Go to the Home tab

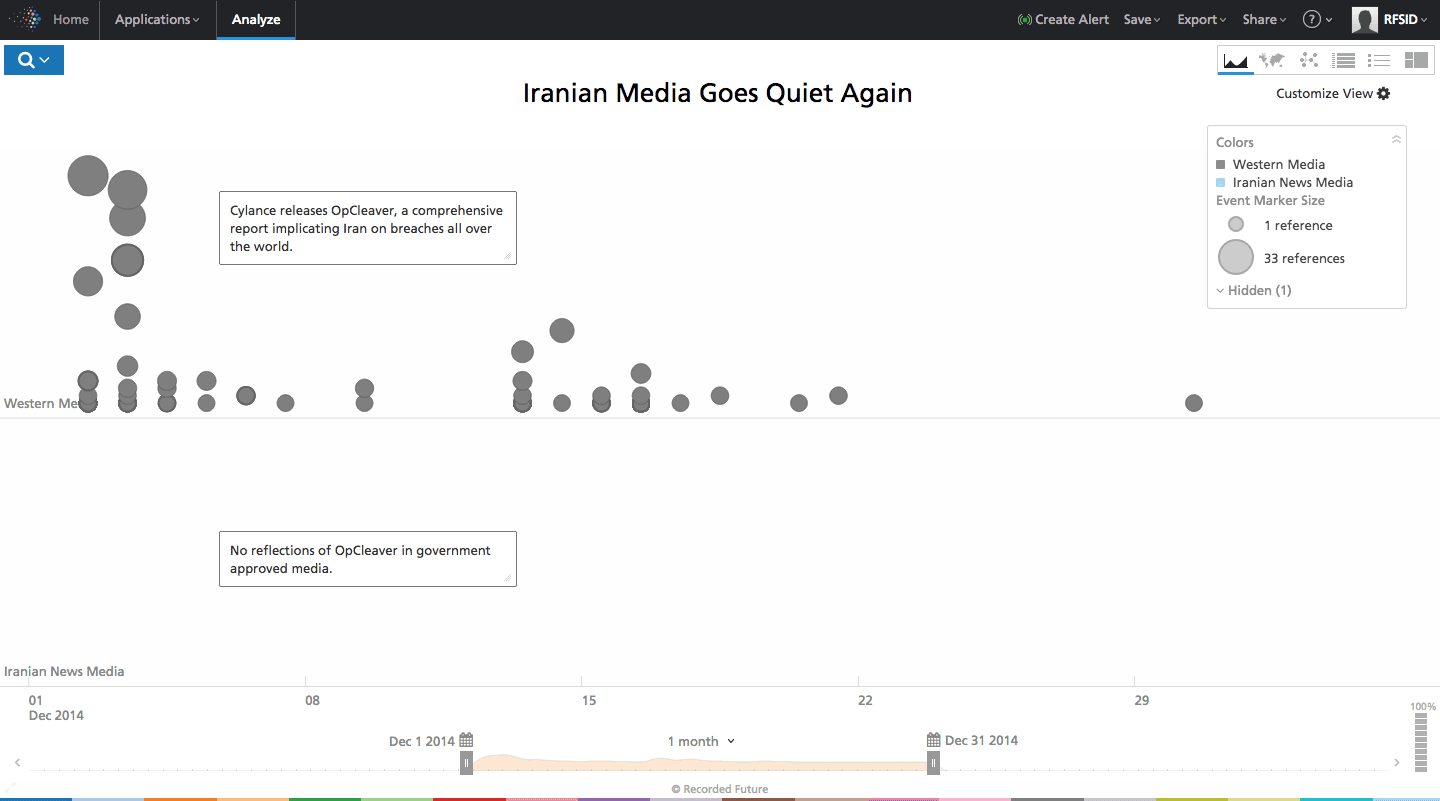tap(70, 20)
